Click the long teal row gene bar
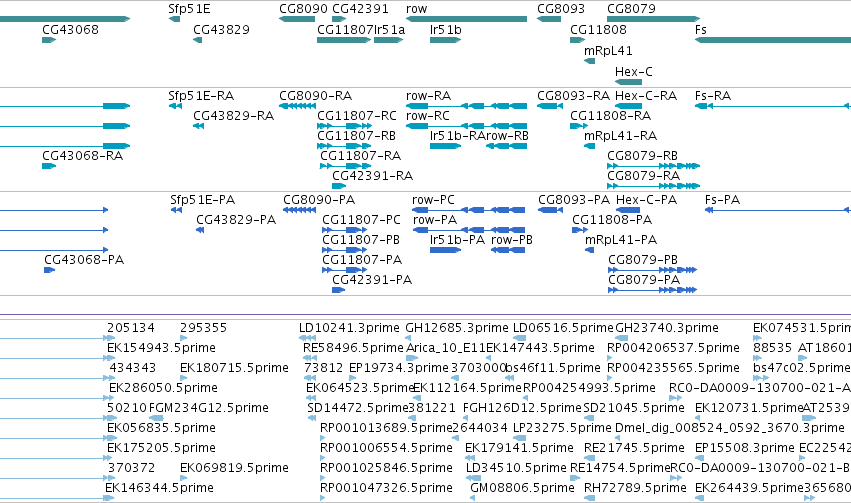The width and height of the screenshot is (851, 503). click(x=466, y=19)
